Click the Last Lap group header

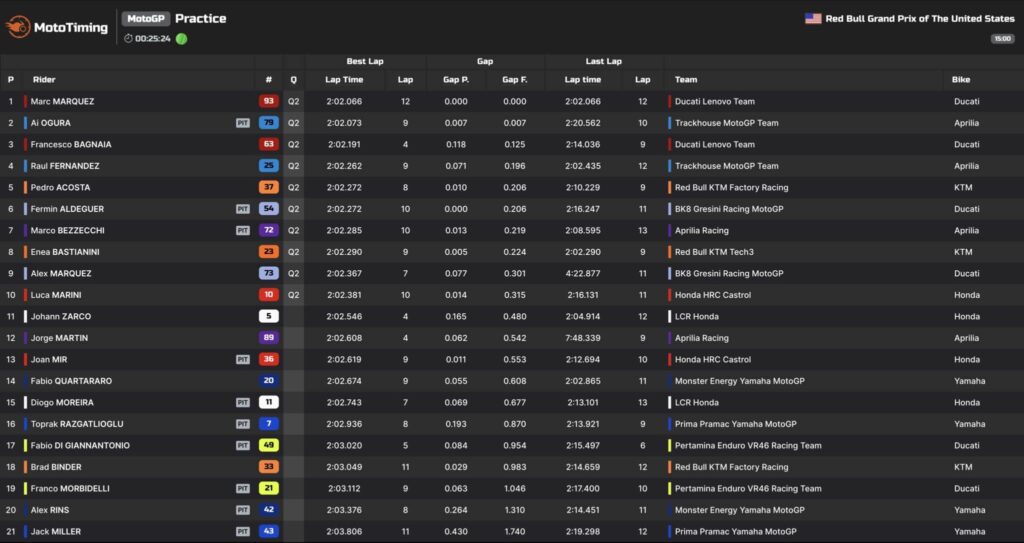[x=603, y=61]
